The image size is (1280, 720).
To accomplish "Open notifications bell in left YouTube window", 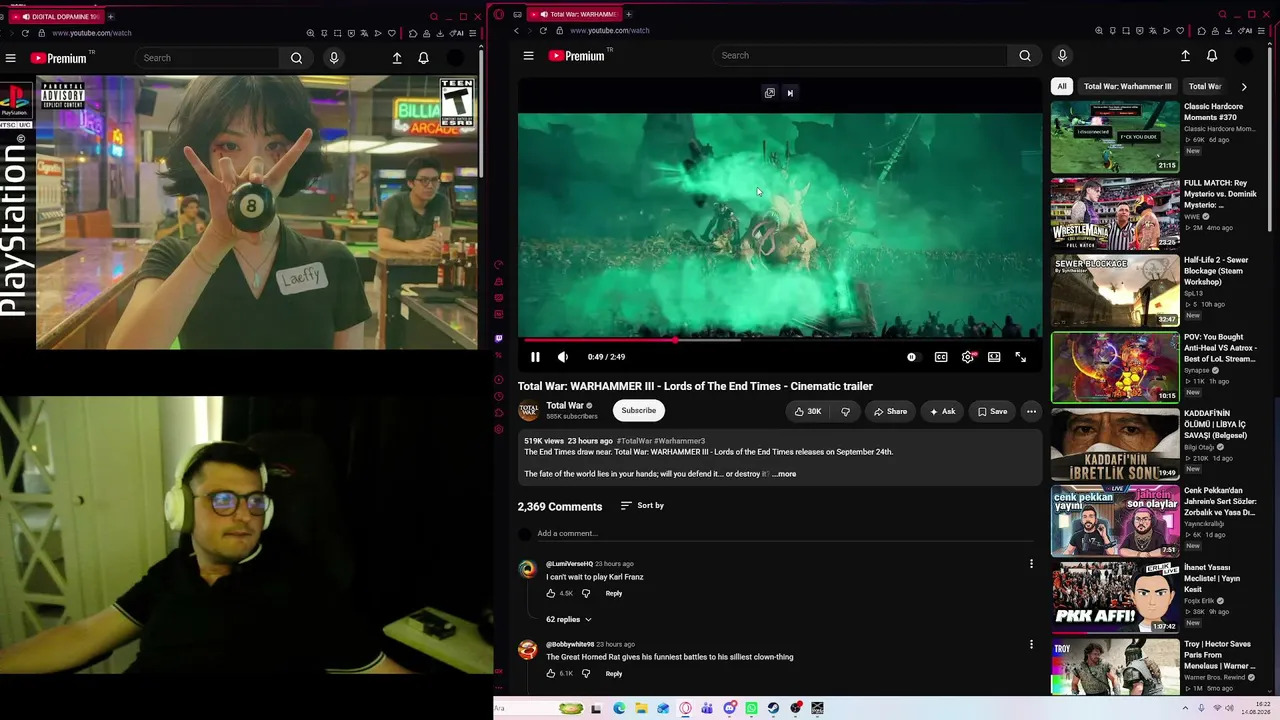I will pos(424,58).
